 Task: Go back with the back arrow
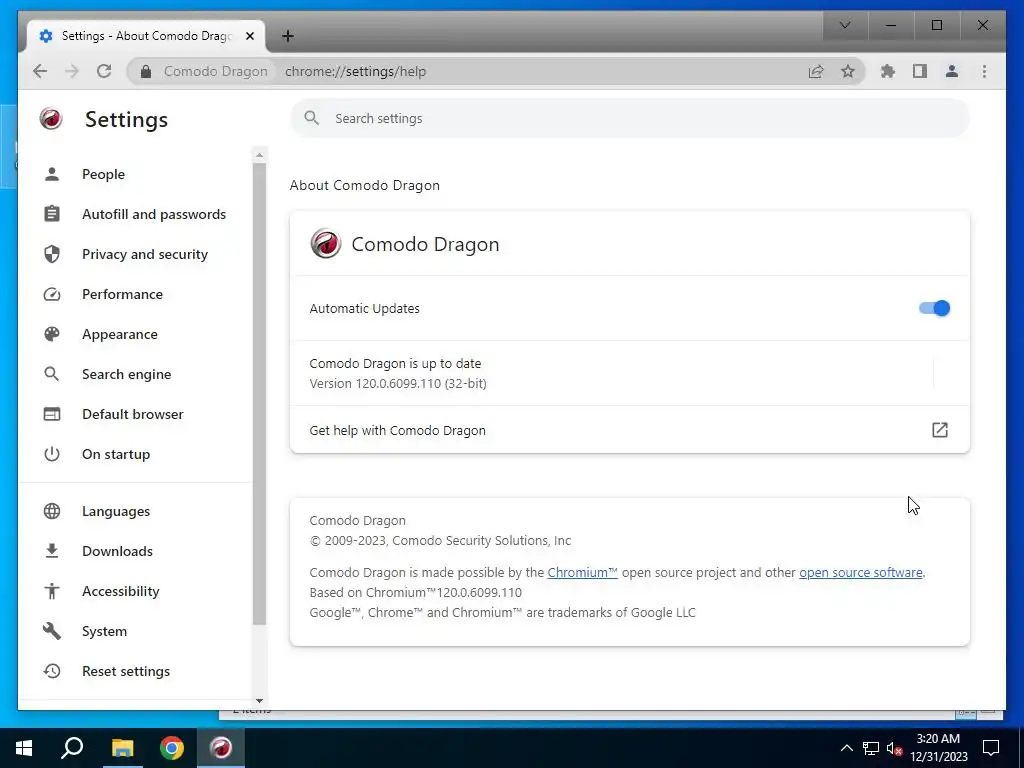click(40, 71)
